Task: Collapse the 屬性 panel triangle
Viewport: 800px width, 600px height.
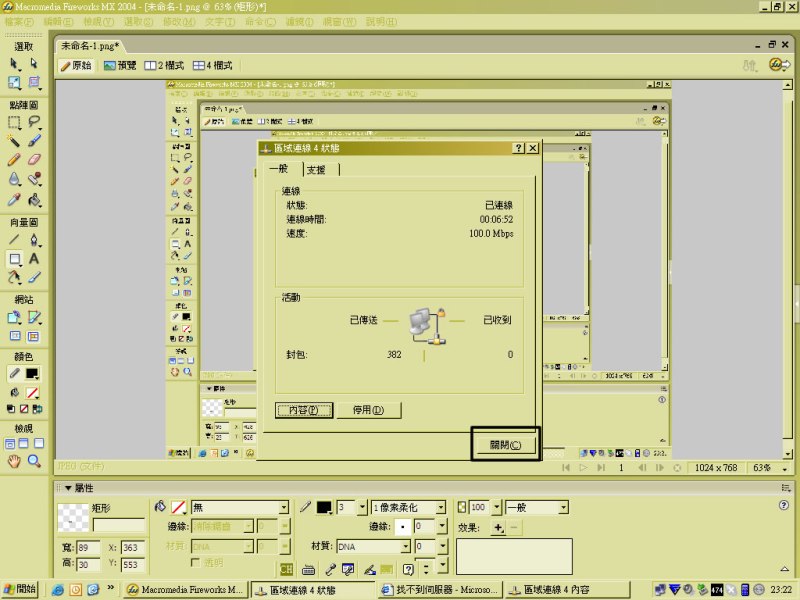Action: click(x=68, y=488)
